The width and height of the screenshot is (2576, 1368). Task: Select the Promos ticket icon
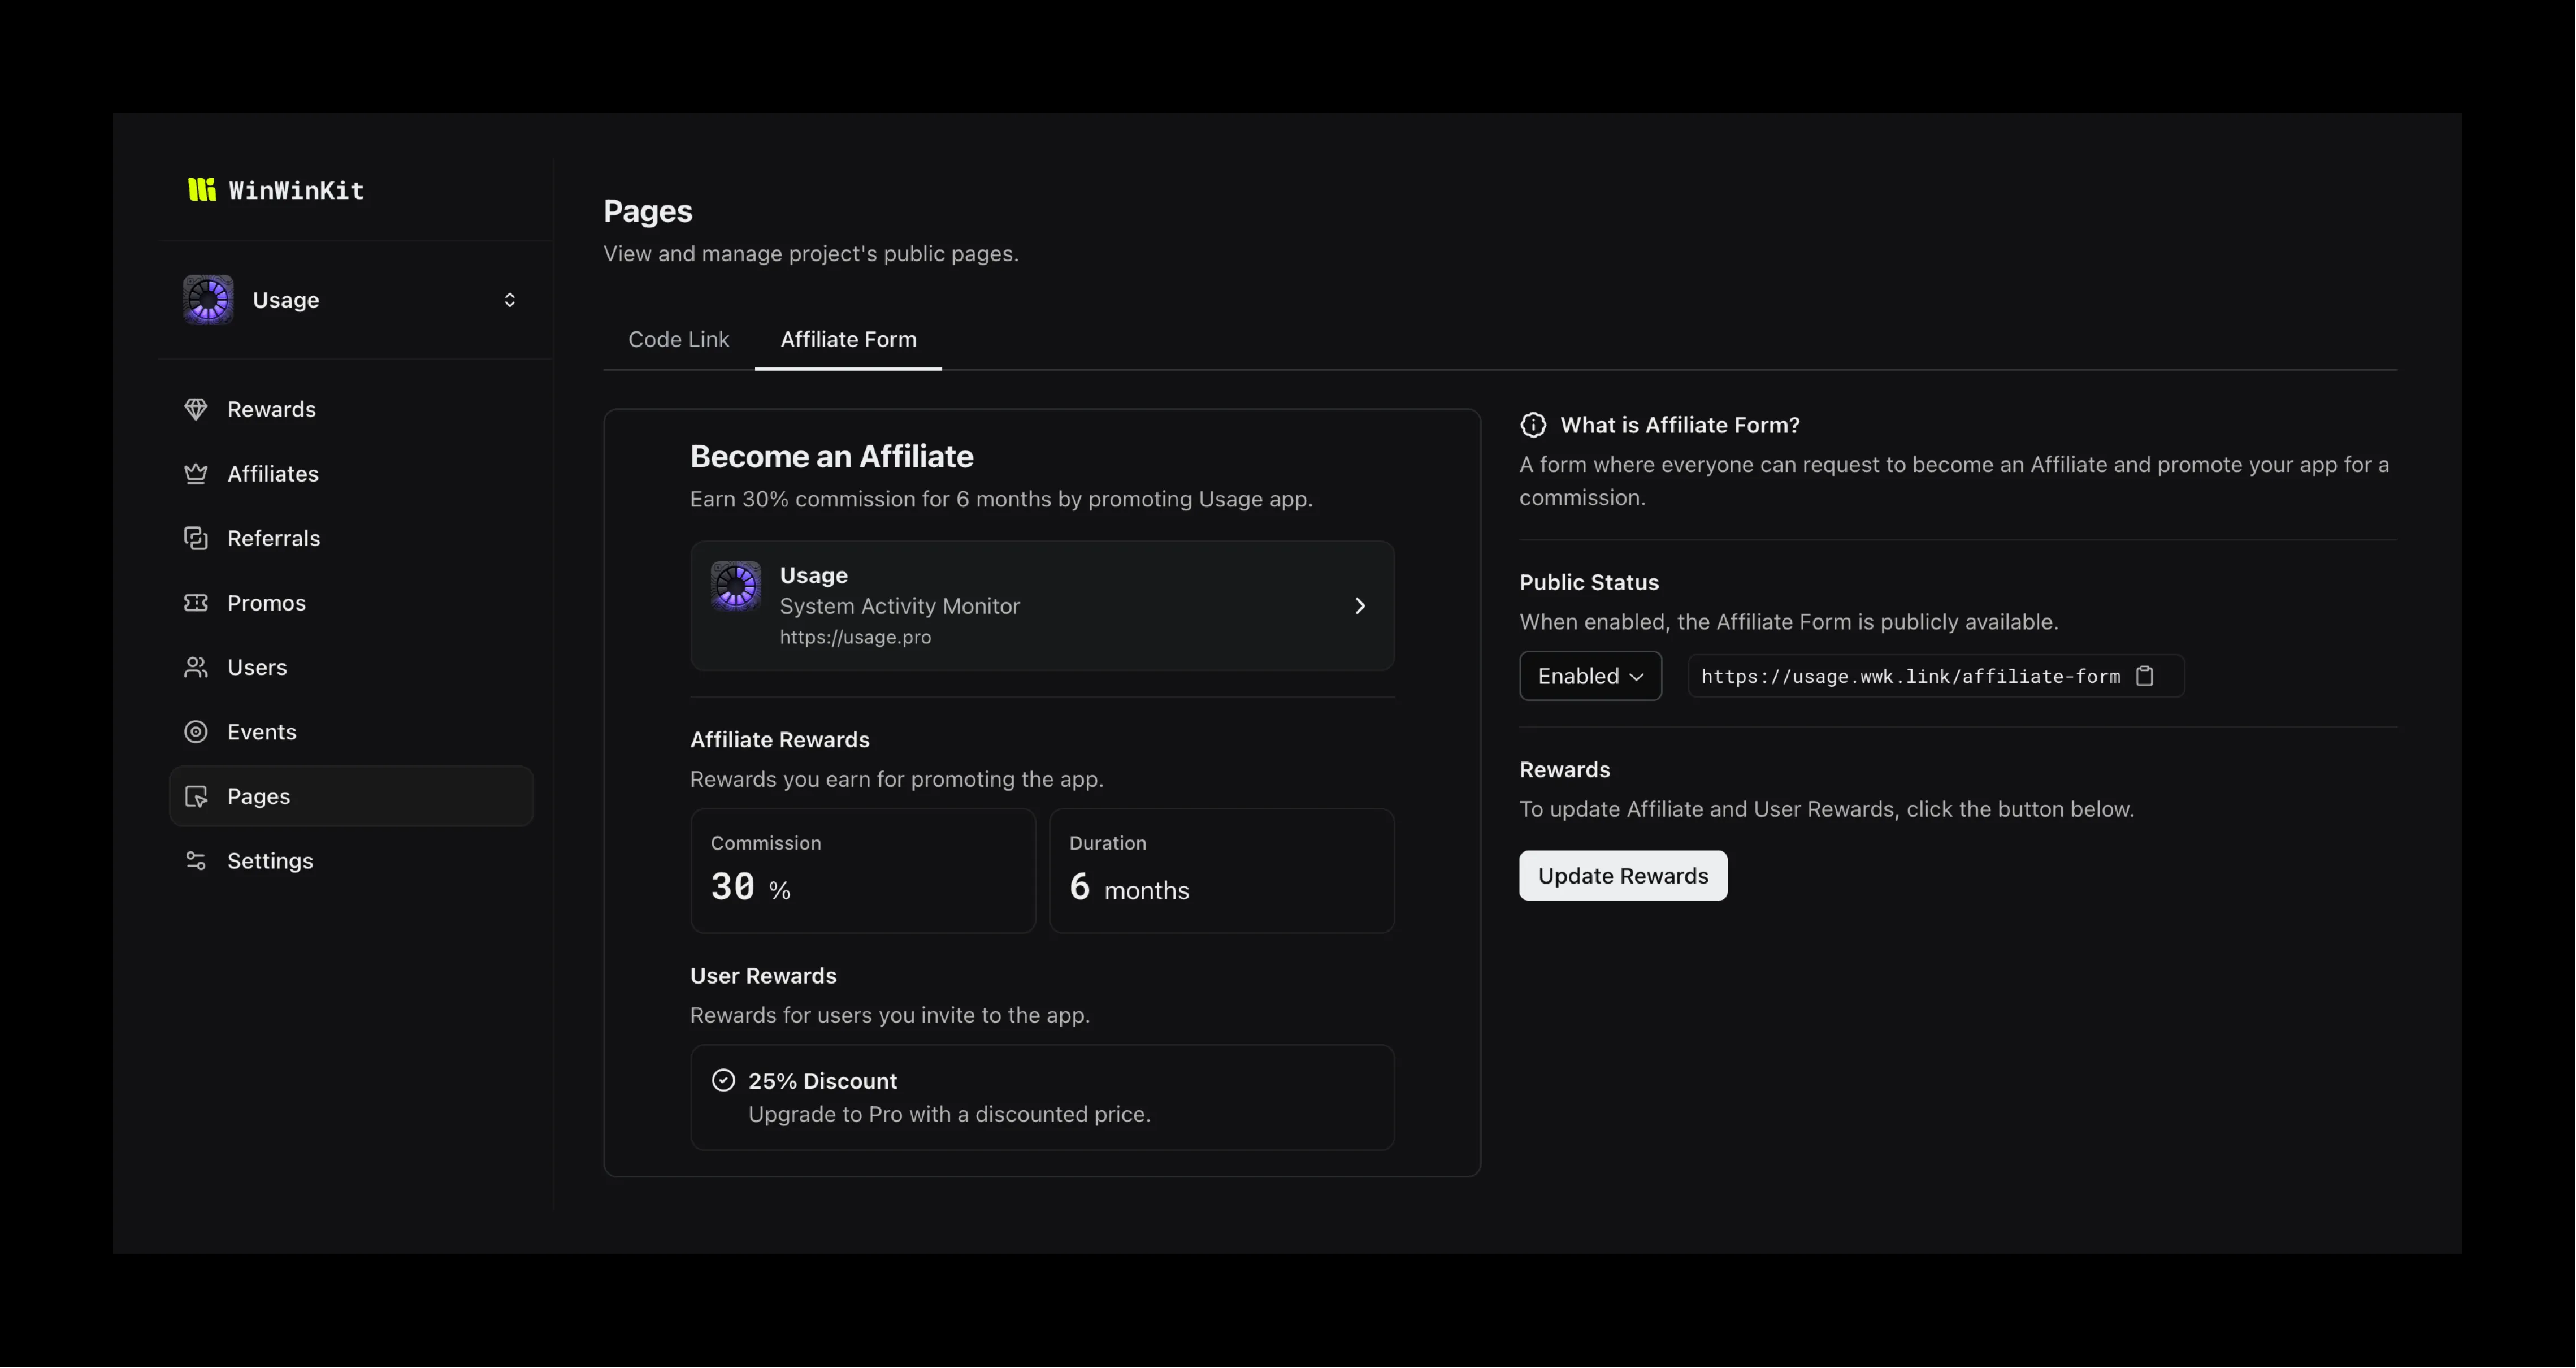(x=196, y=602)
